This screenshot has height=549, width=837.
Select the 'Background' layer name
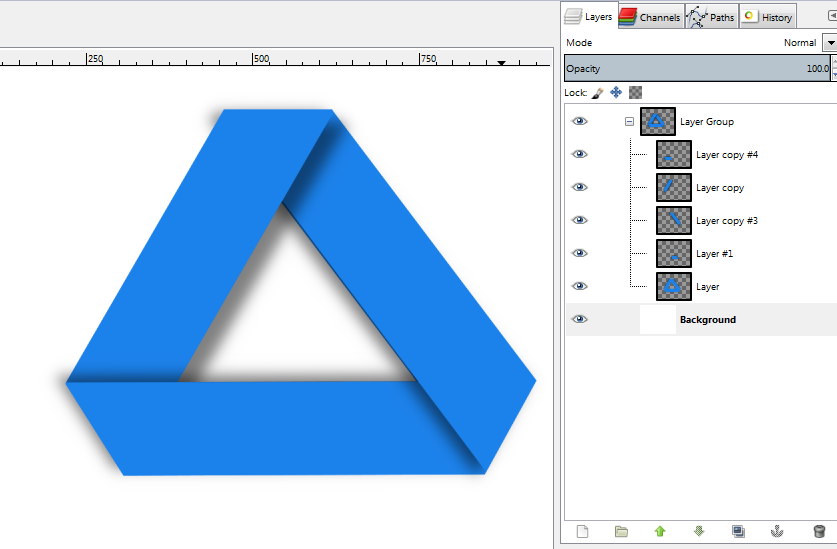click(708, 319)
